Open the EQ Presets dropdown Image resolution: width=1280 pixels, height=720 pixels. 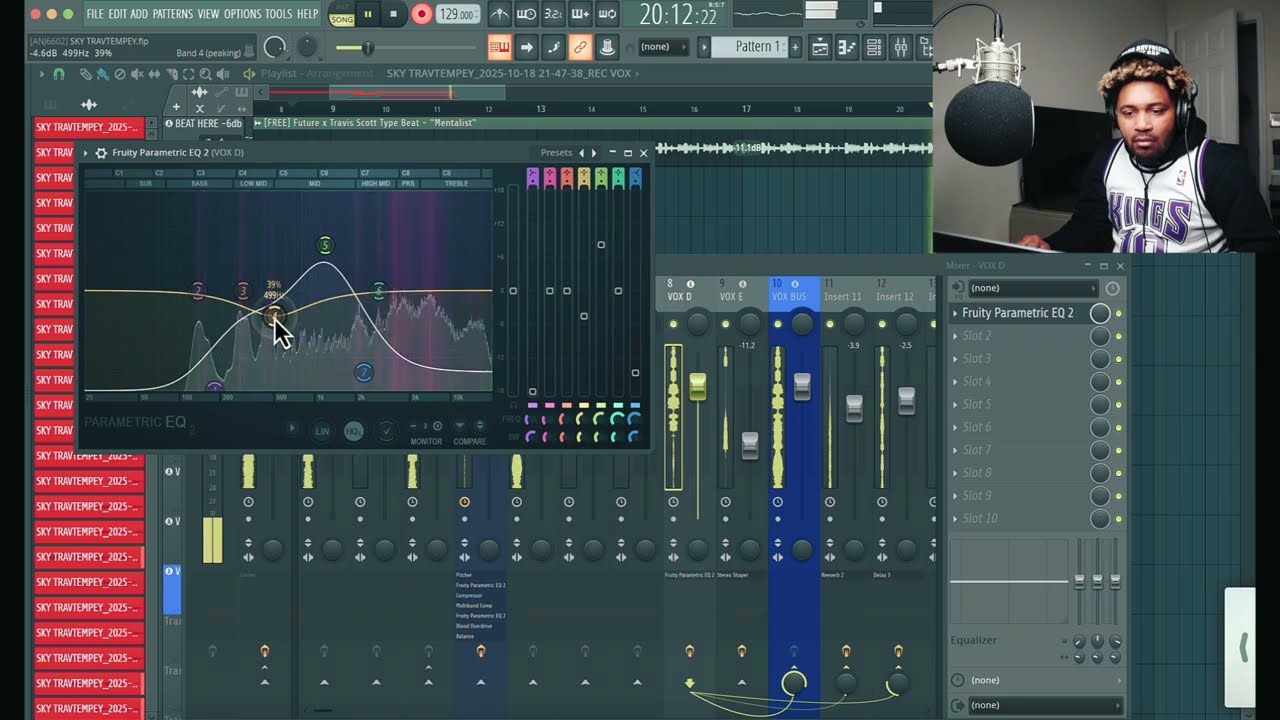pyautogui.click(x=556, y=153)
